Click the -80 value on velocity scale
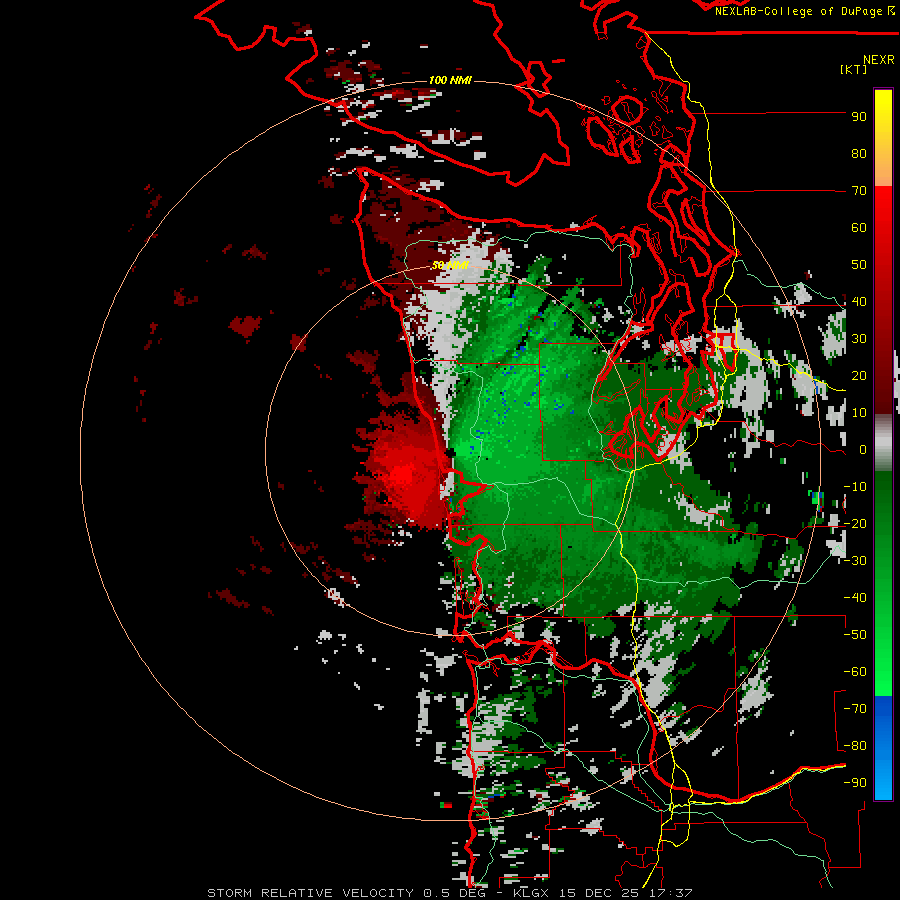 pos(855,746)
